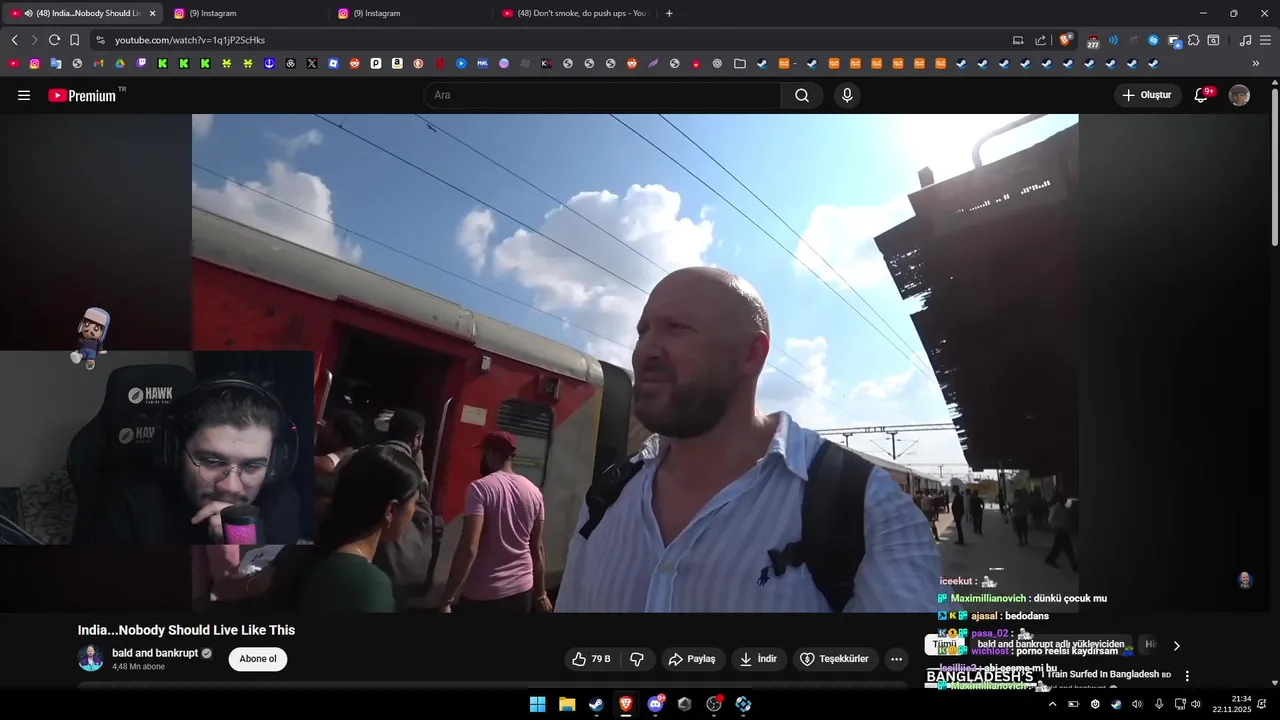Share the video via Paylaş
Image resolution: width=1280 pixels, height=720 pixels.
pyautogui.click(x=693, y=659)
